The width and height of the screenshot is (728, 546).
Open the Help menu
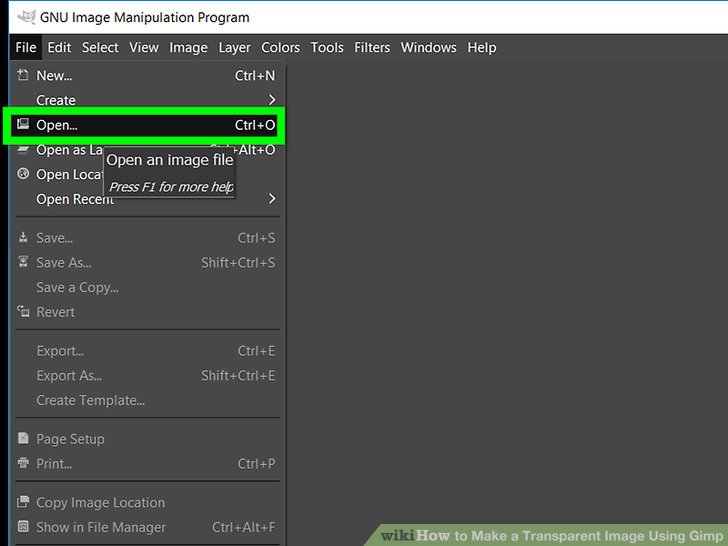(x=482, y=47)
